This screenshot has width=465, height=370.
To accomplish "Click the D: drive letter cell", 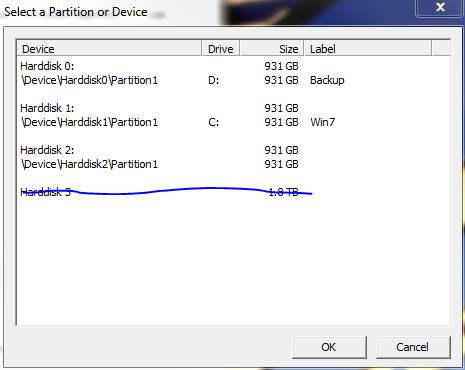I will [x=214, y=80].
